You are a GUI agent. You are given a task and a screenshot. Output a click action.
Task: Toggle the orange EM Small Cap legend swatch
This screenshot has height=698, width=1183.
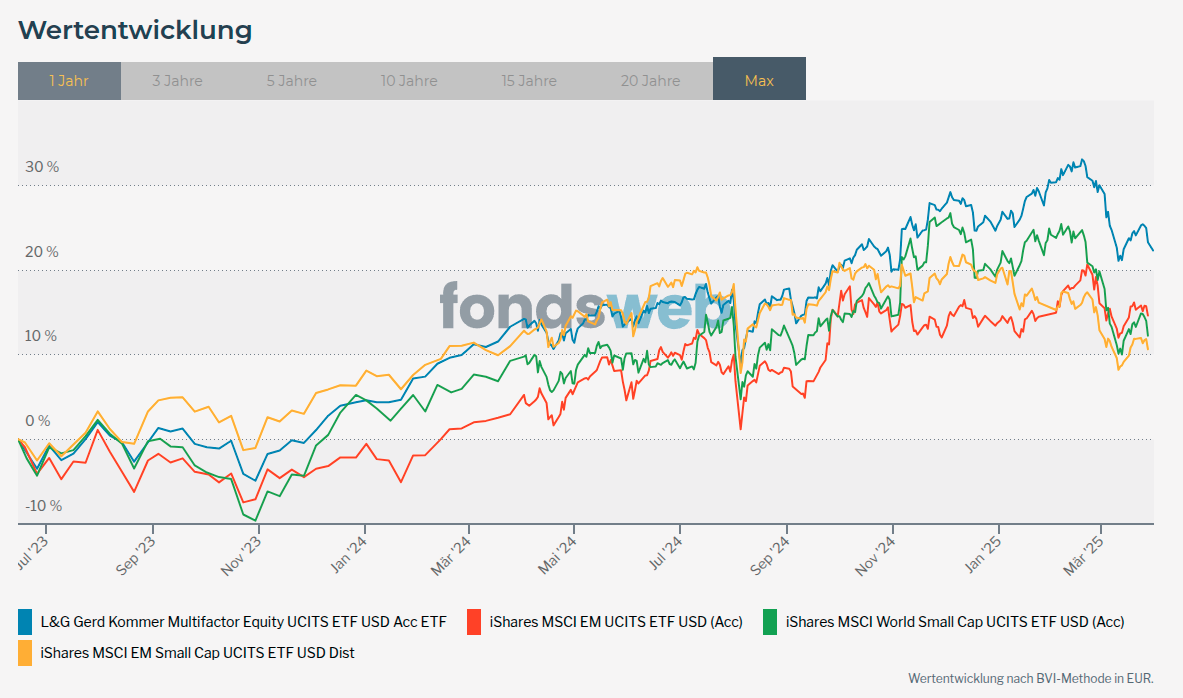26,653
